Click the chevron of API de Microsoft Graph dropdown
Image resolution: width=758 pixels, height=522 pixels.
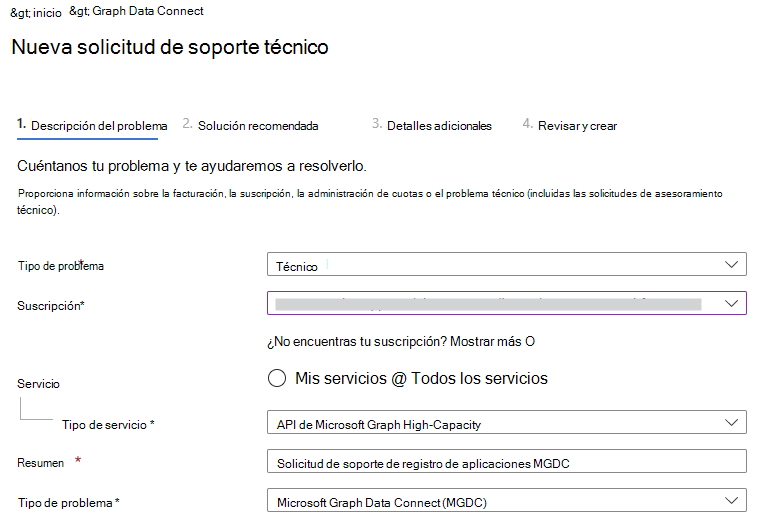tap(731, 422)
